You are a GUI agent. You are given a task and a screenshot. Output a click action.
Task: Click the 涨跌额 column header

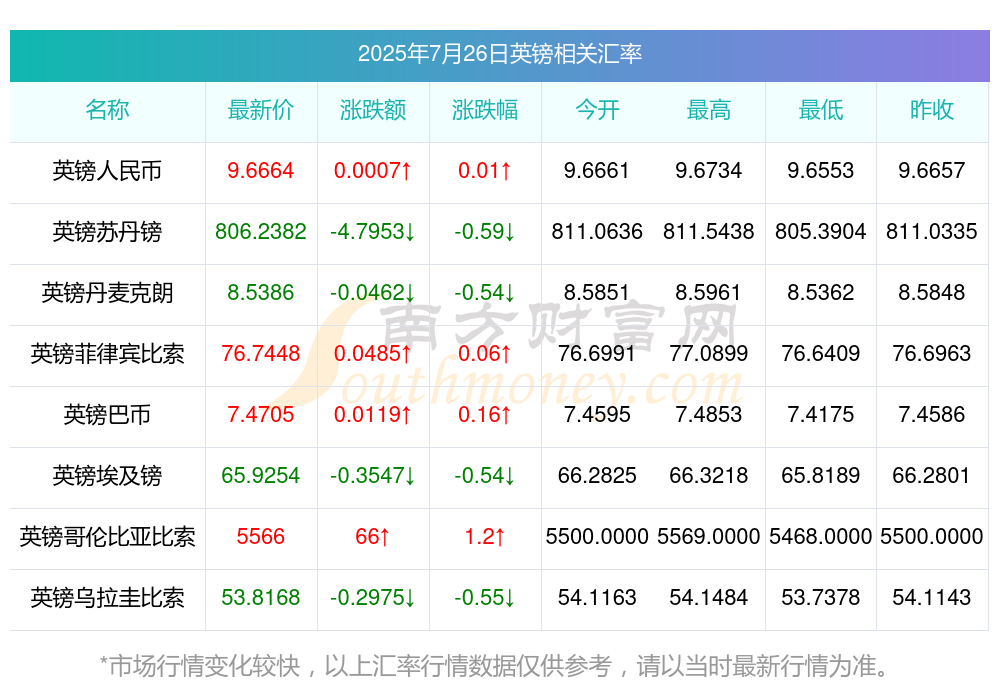373,110
